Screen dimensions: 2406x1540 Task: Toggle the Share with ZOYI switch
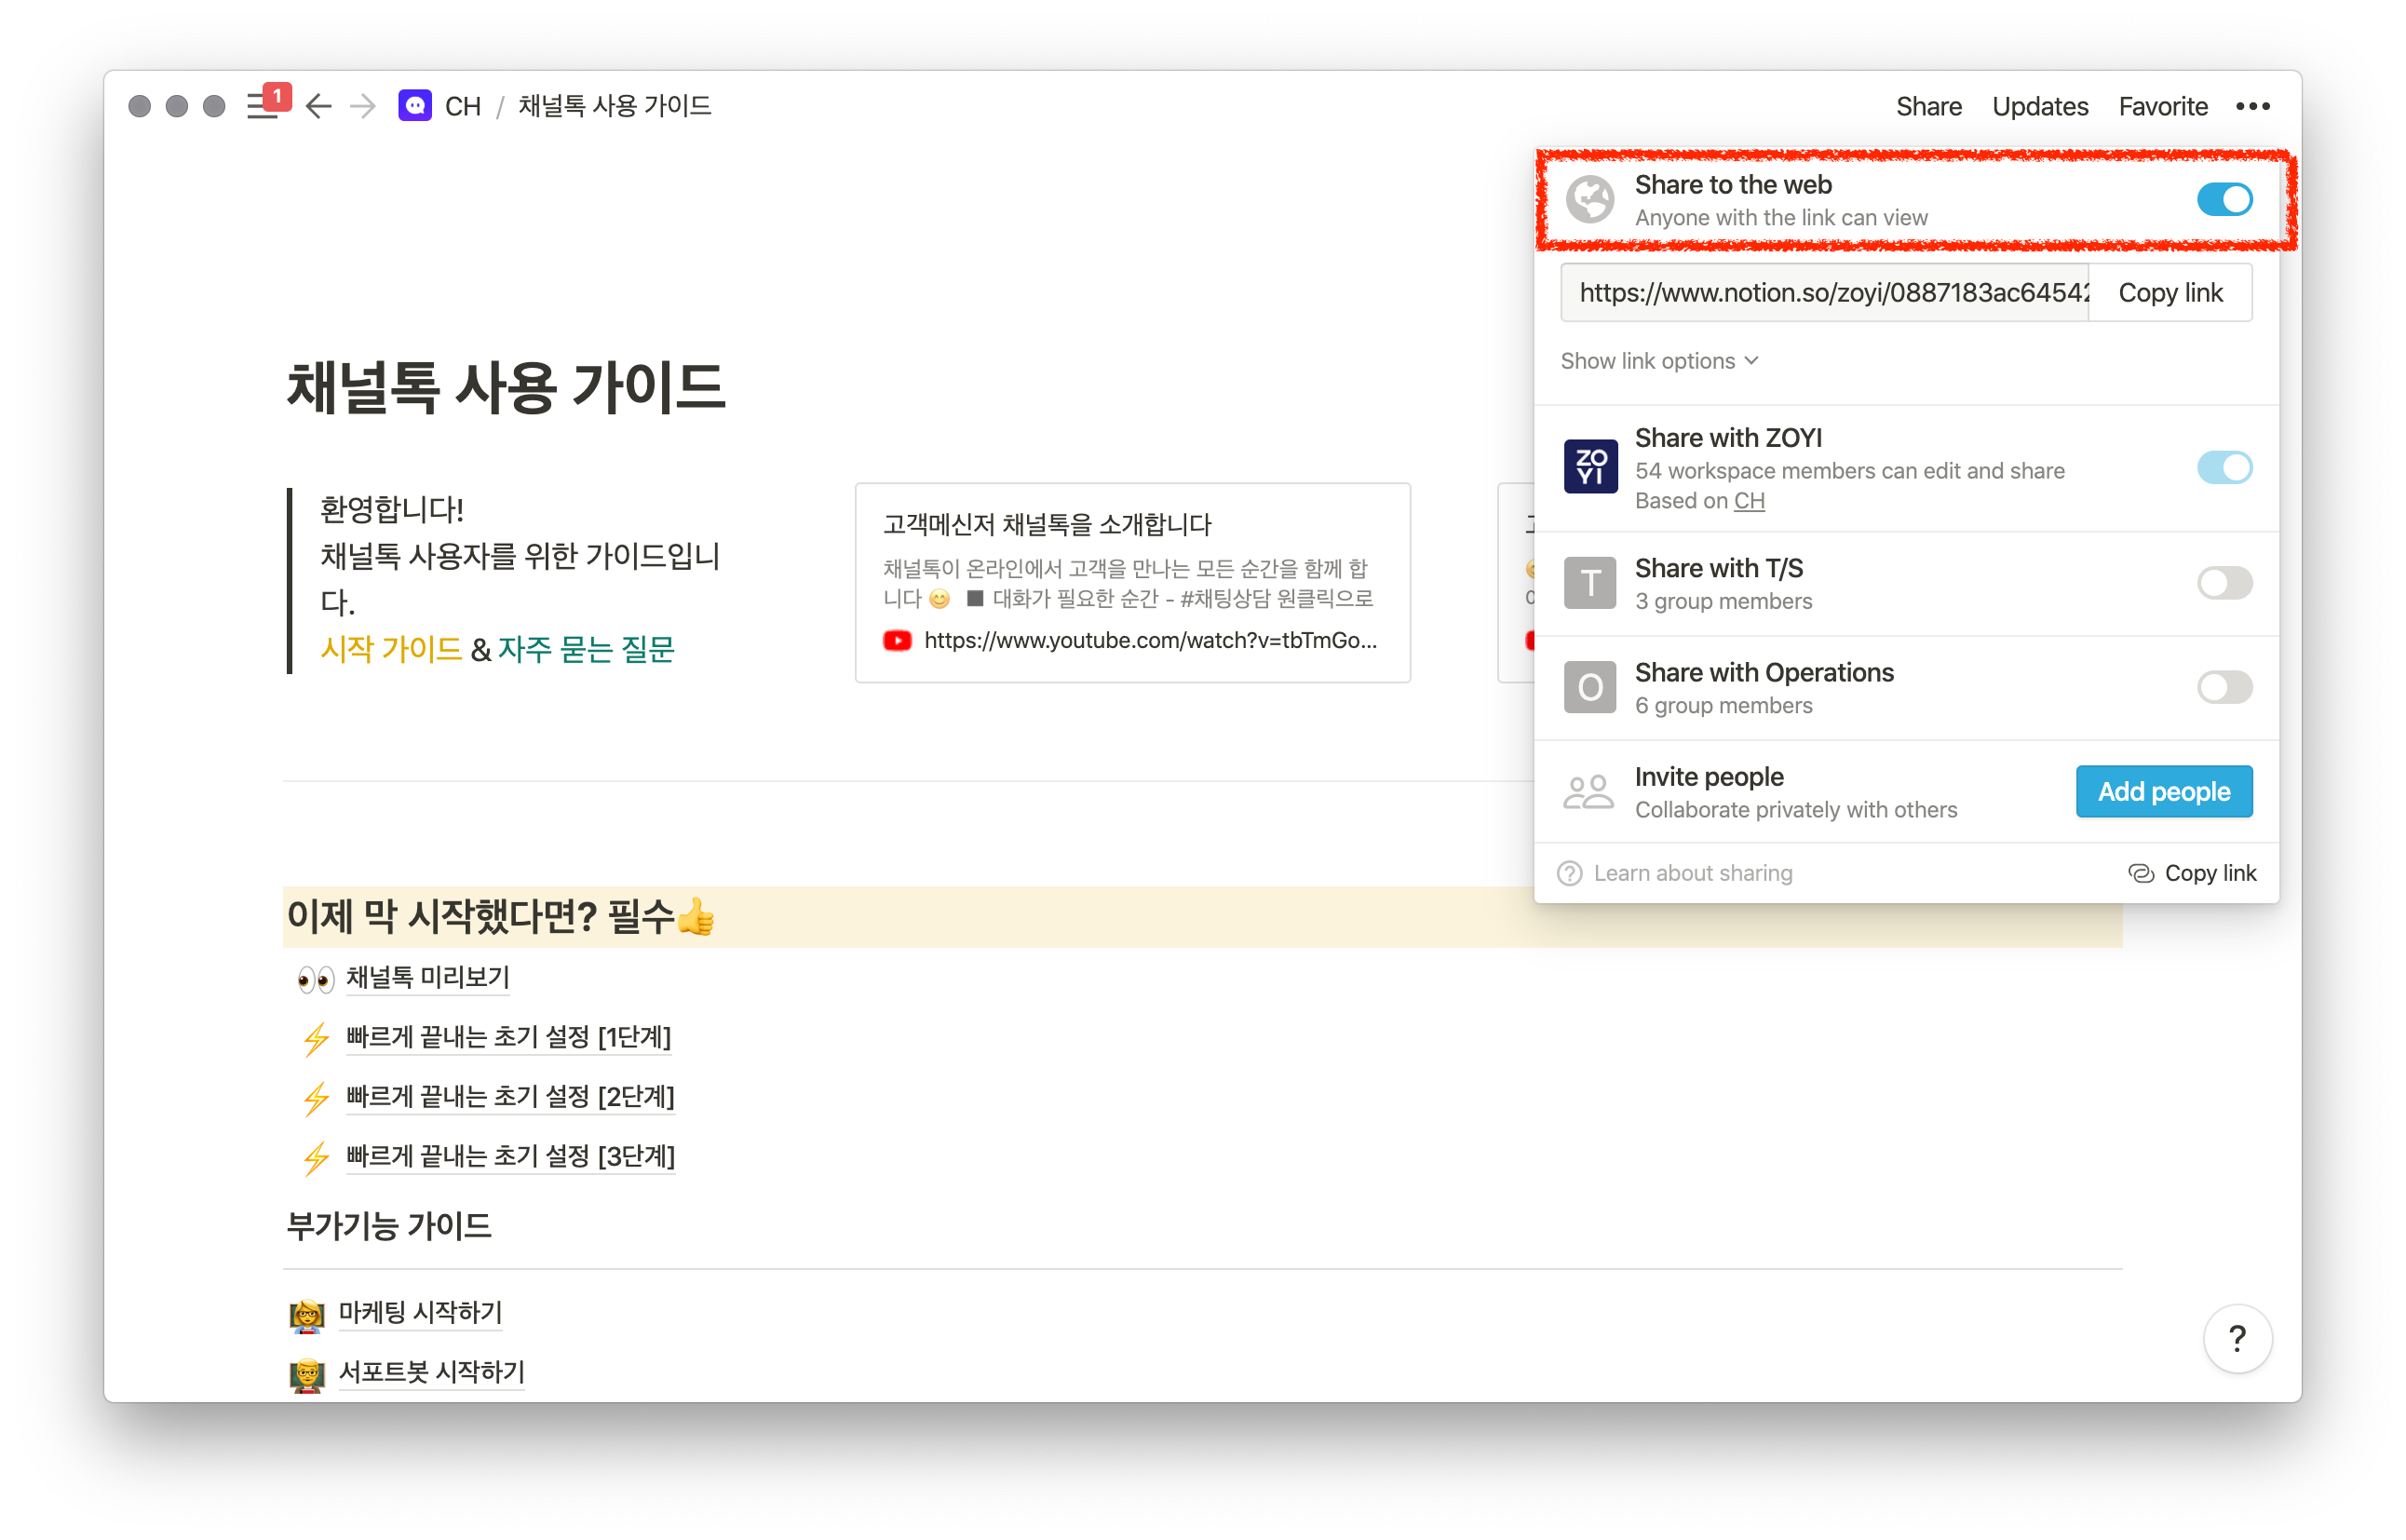pos(2223,467)
